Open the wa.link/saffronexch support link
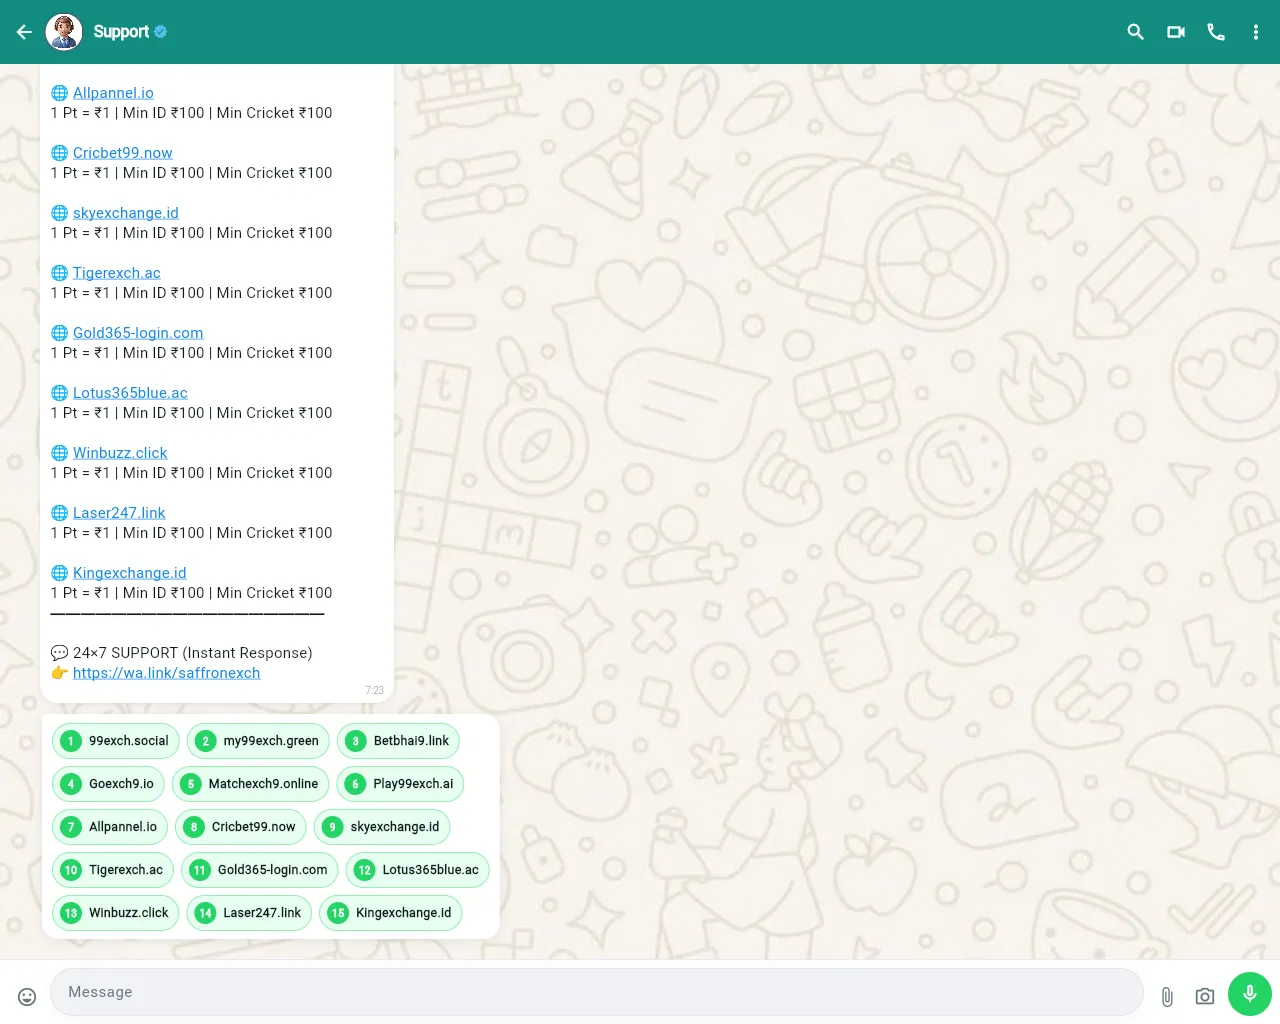Image resolution: width=1280 pixels, height=1024 pixels. point(166,673)
